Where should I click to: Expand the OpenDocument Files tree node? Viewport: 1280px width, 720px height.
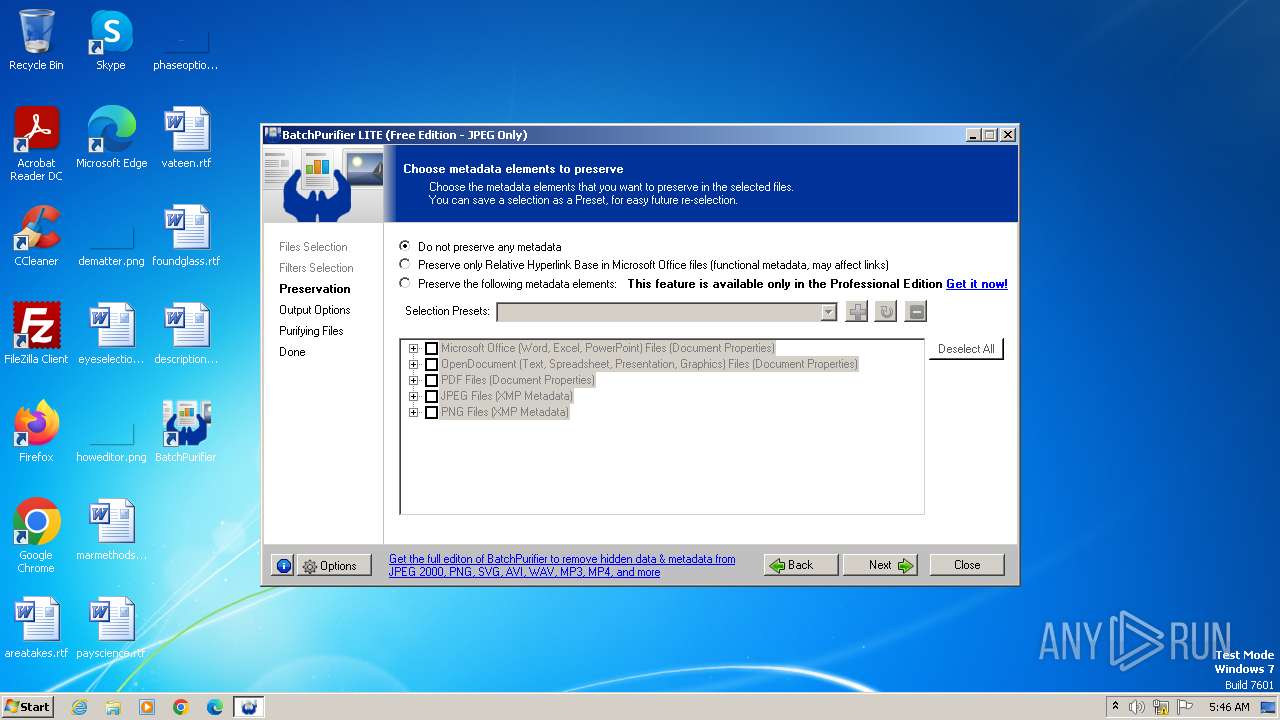click(414, 364)
